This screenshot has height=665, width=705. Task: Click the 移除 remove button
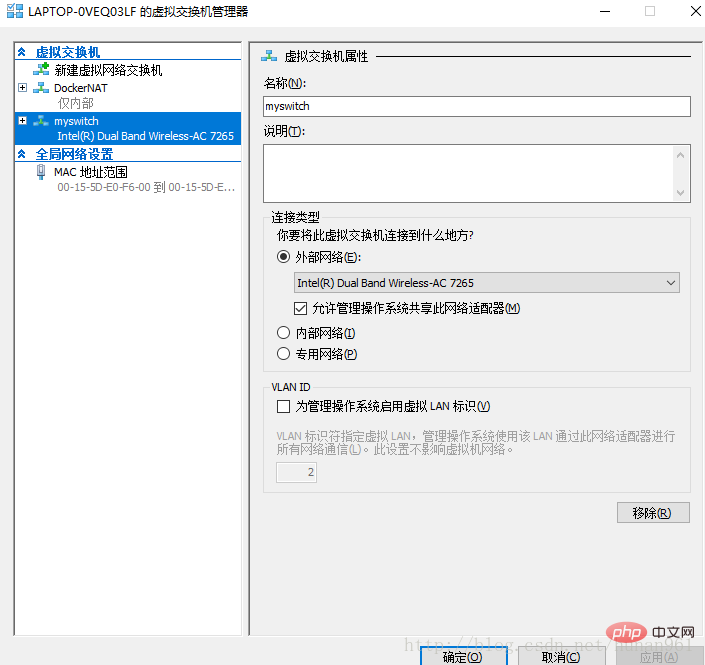coord(653,513)
